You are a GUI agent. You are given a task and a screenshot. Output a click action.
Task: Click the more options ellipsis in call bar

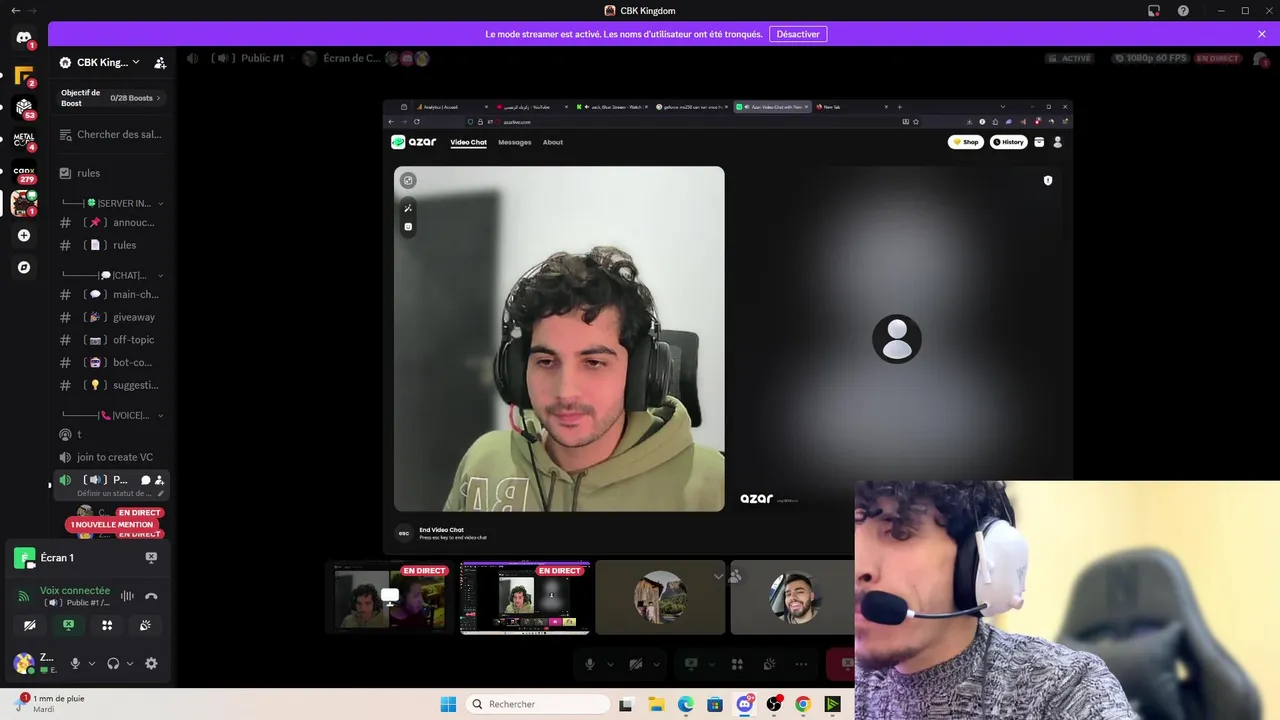click(801, 664)
